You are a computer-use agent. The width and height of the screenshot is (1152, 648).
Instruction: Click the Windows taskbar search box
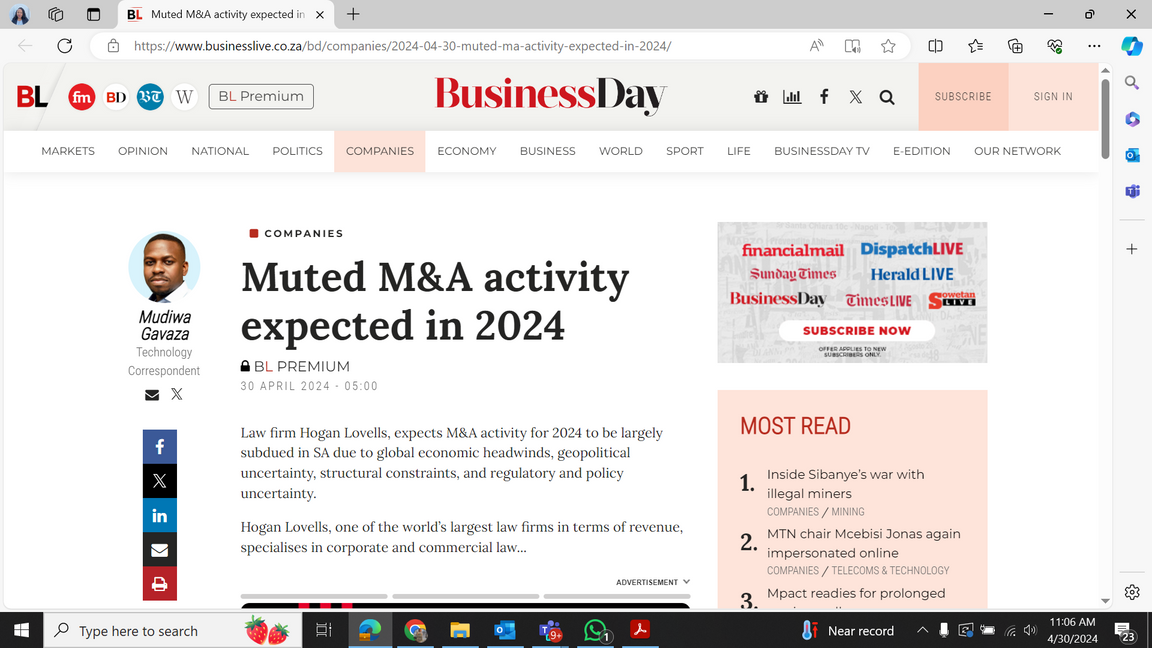[x=173, y=630]
